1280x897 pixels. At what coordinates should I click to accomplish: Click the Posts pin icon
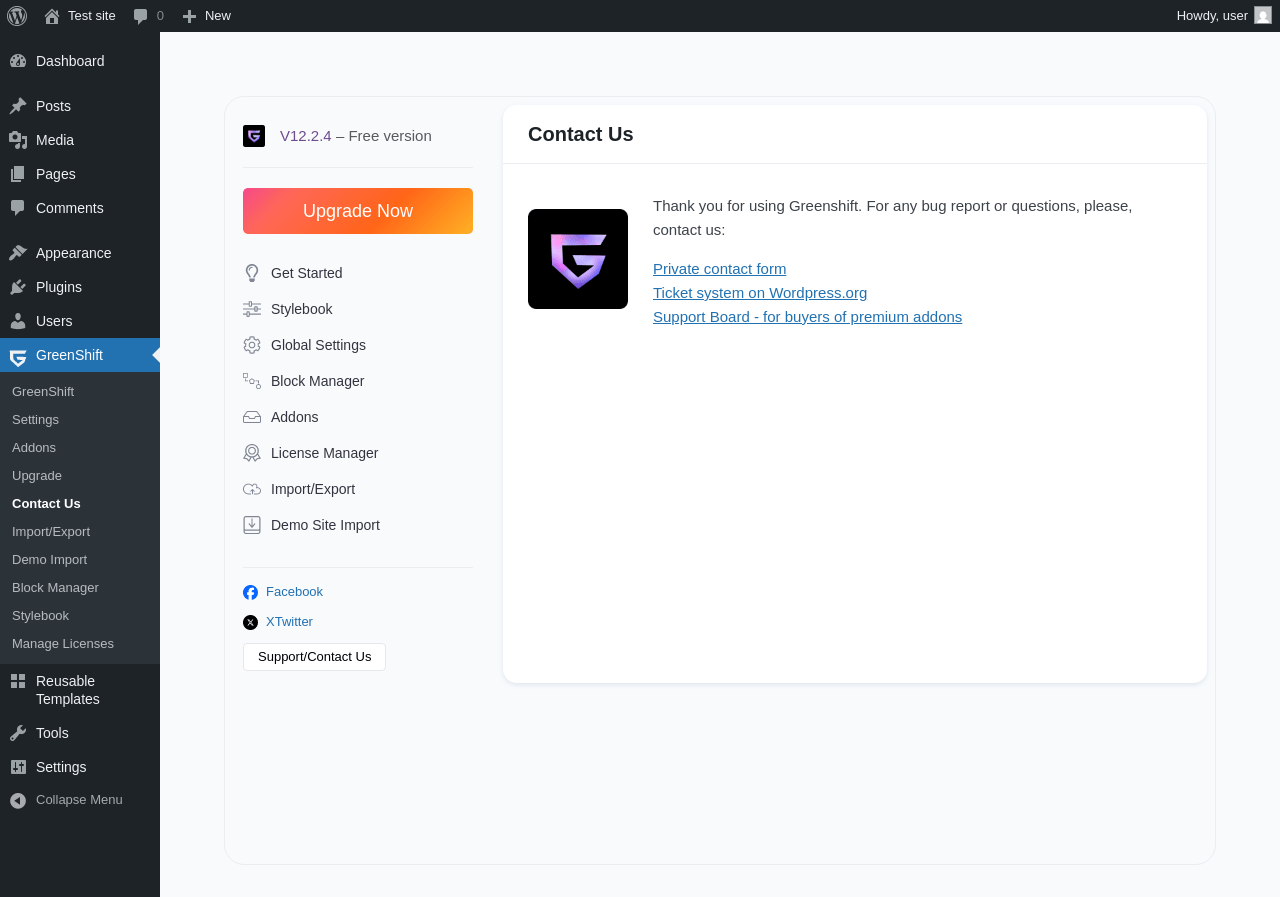pyautogui.click(x=18, y=106)
